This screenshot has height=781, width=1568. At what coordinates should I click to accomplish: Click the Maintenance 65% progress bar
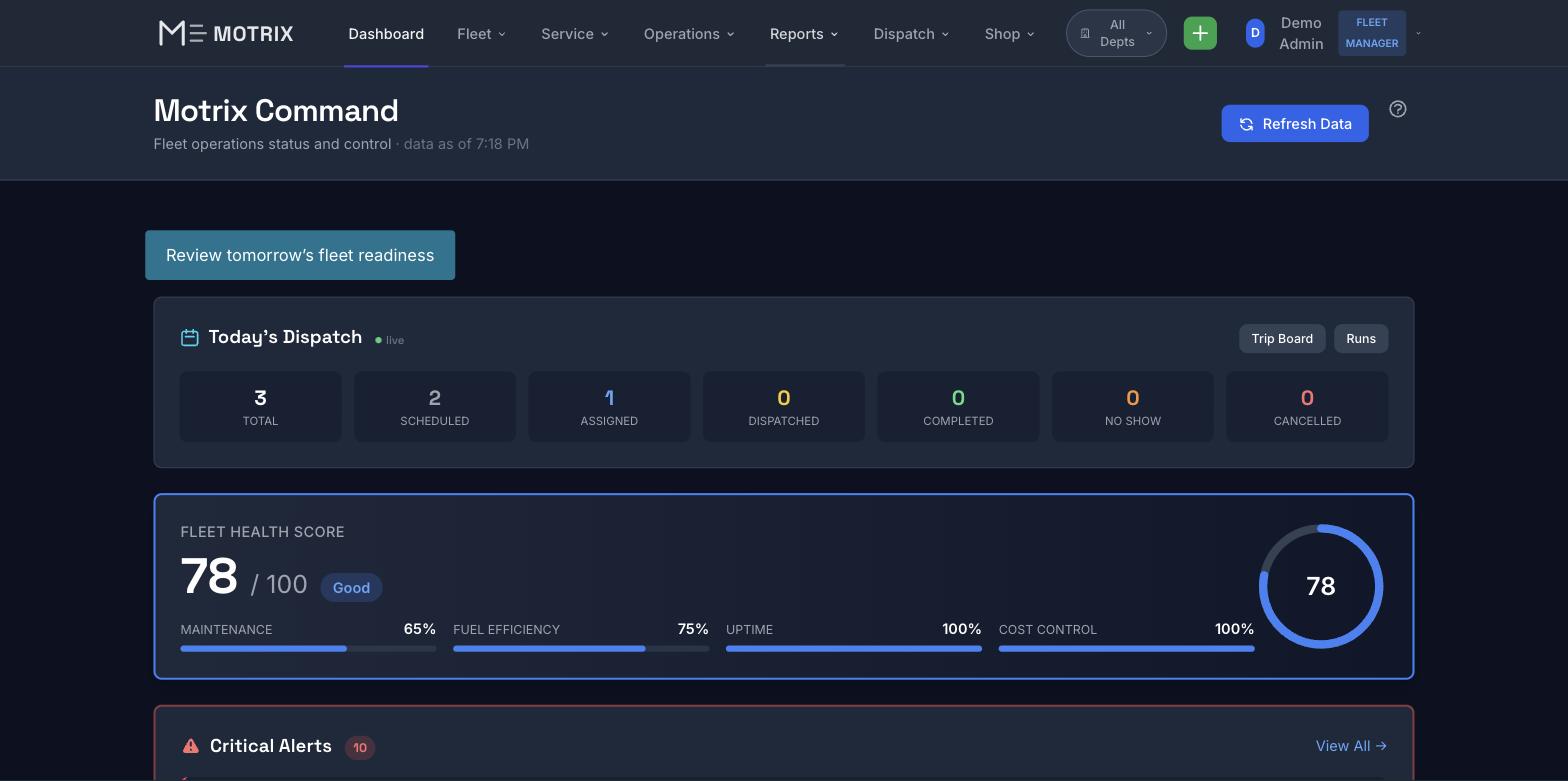pos(308,649)
